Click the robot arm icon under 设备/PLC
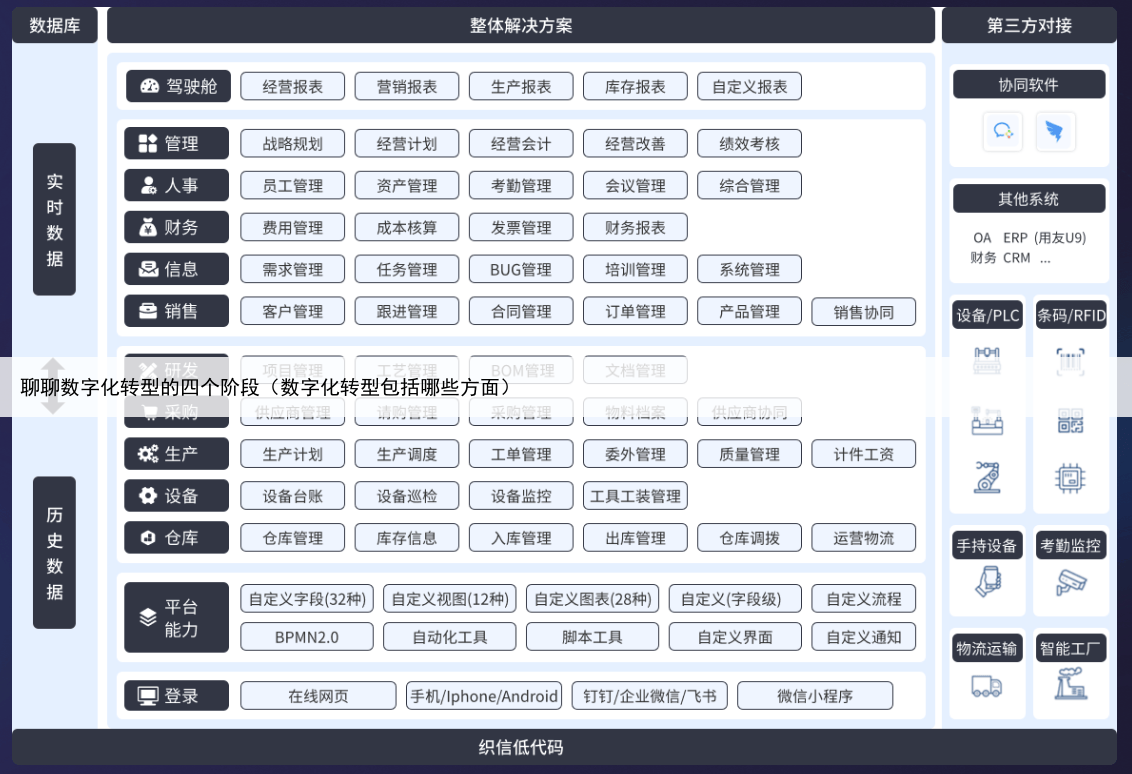The image size is (1132, 774). (x=987, y=477)
